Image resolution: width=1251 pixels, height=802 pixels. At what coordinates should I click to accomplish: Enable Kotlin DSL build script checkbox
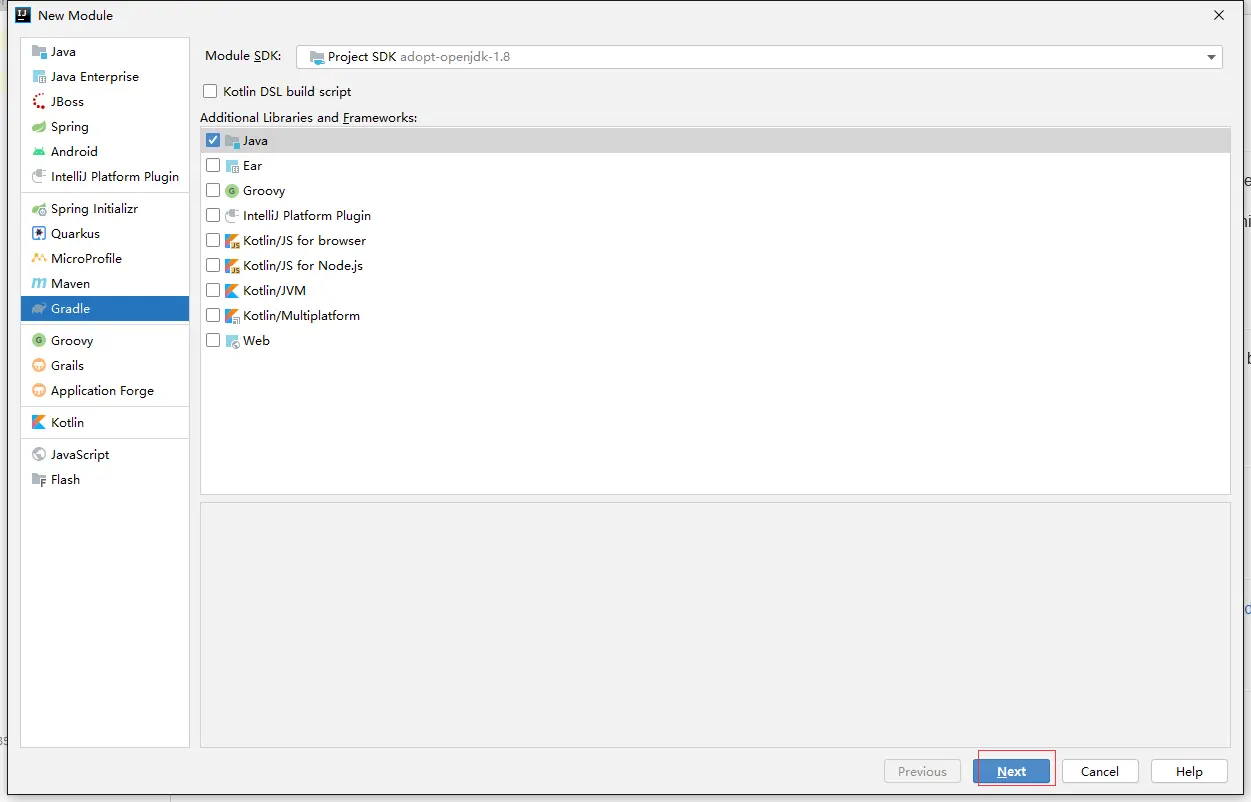tap(210, 91)
